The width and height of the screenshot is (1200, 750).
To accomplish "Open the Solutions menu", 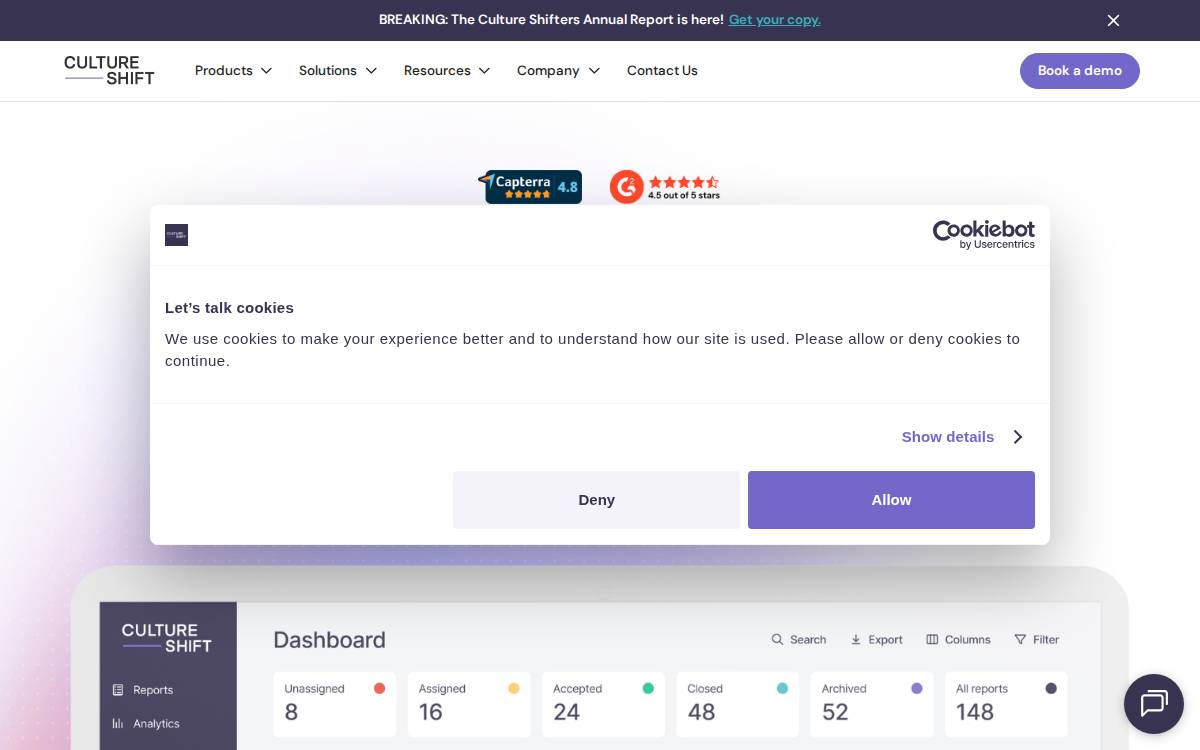I will tap(328, 71).
